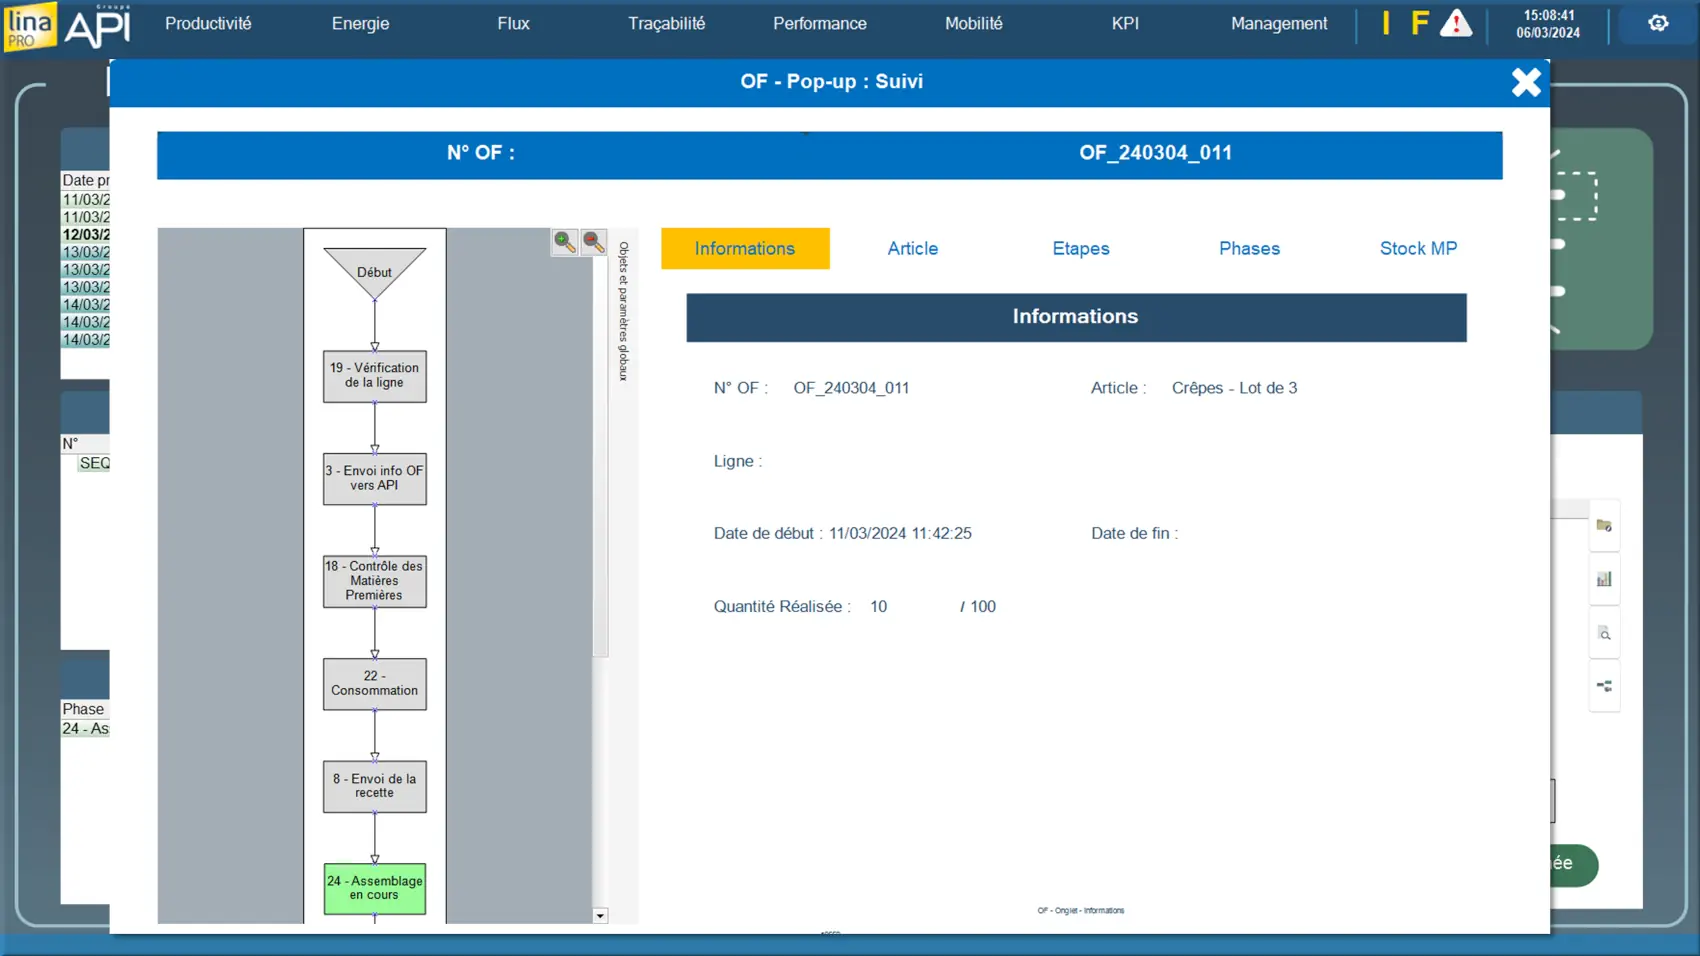This screenshot has width=1700, height=956.
Task: Click the yellow F indicator in header
Action: tap(1419, 24)
